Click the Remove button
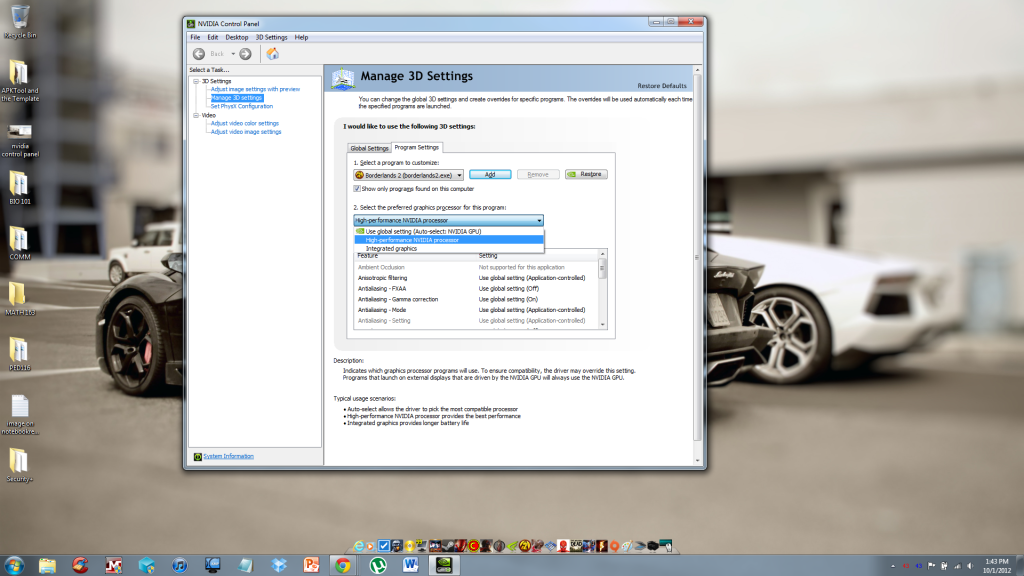This screenshot has width=1024, height=576. [x=537, y=174]
